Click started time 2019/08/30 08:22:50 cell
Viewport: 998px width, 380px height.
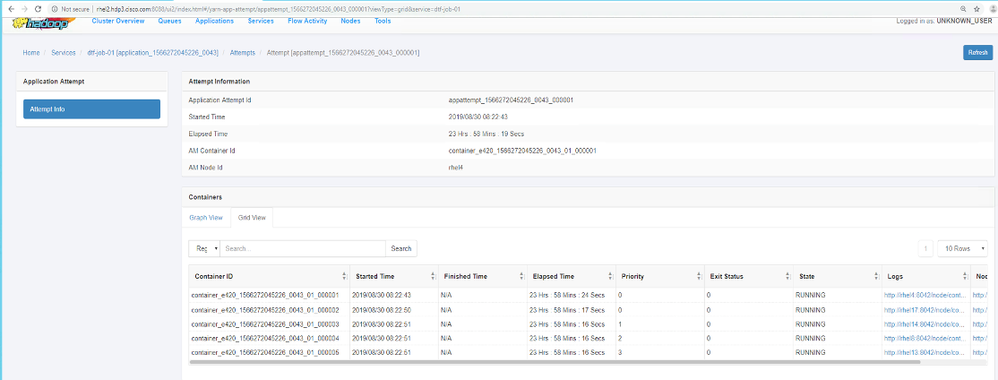coord(383,310)
